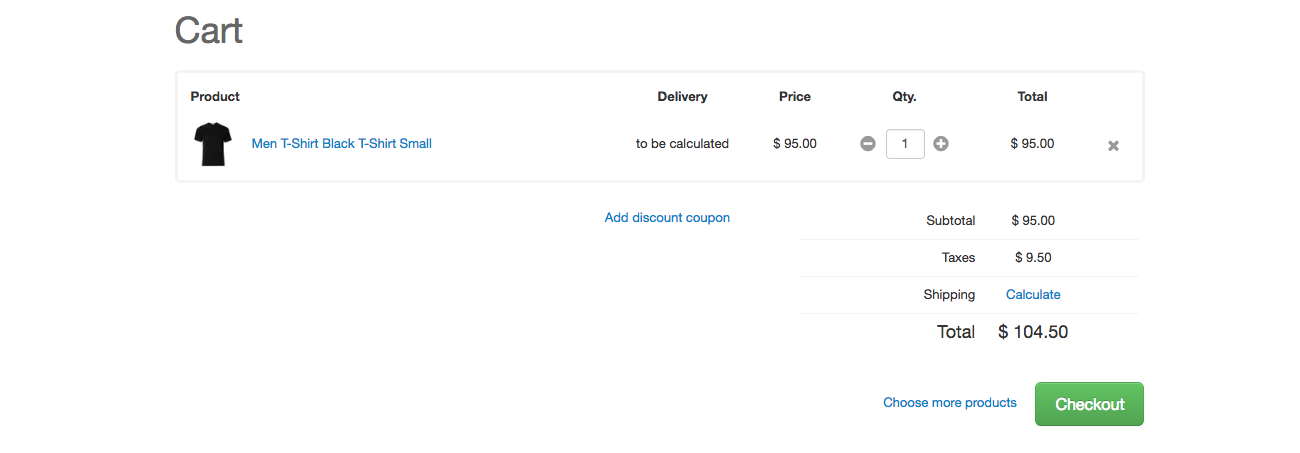Click the Subtotal label

click(x=950, y=221)
